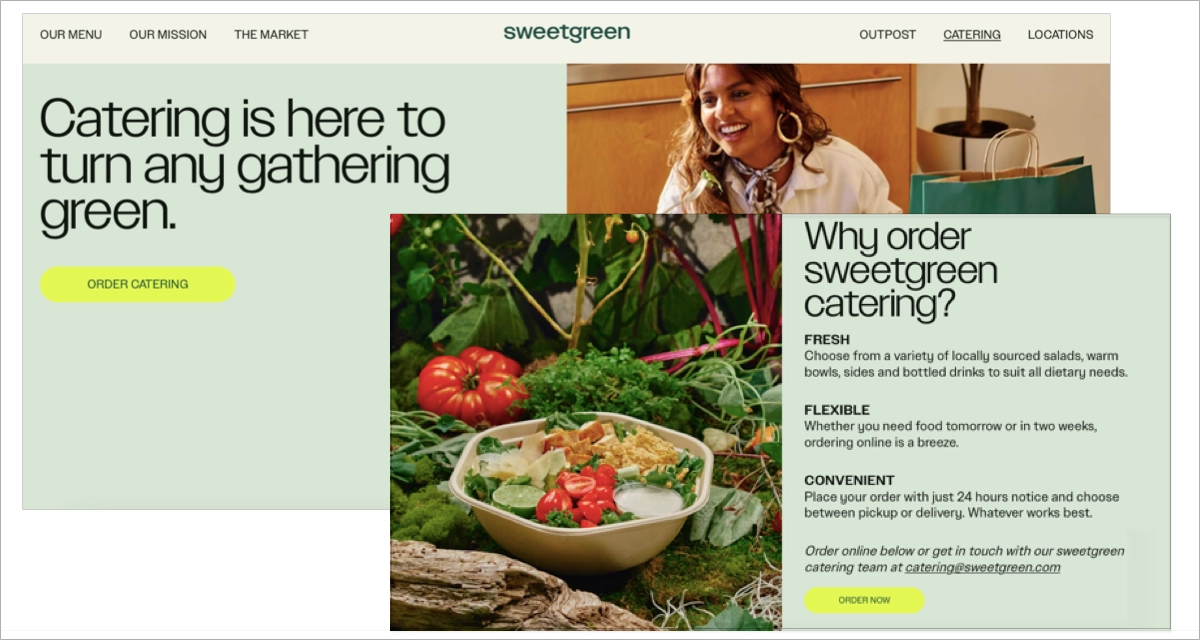Screen dimensions: 1200x640
Task: Open the LOCATIONS page link
Action: (x=1060, y=34)
